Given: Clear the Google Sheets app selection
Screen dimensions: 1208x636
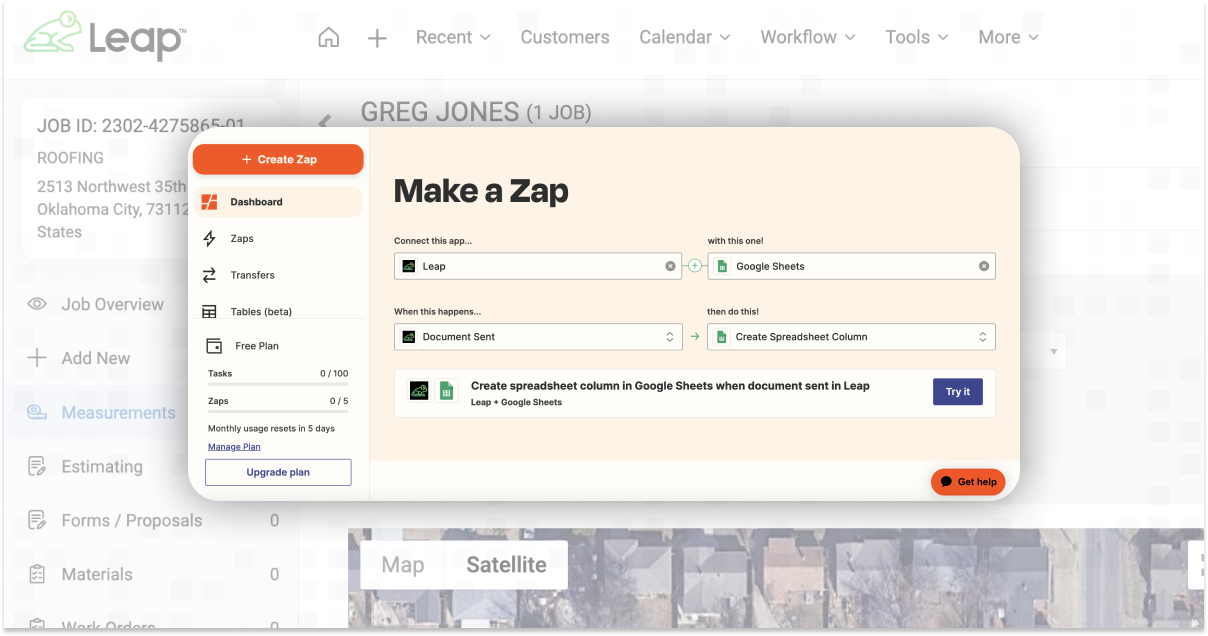Looking at the screenshot, I should [x=984, y=266].
